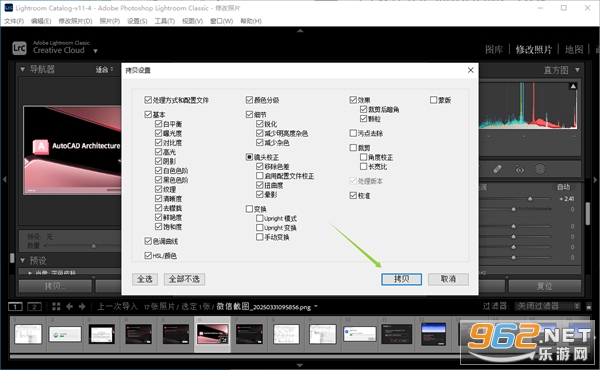Toggle the 颜色分级 checkbox
The height and width of the screenshot is (370, 600).
[249, 100]
